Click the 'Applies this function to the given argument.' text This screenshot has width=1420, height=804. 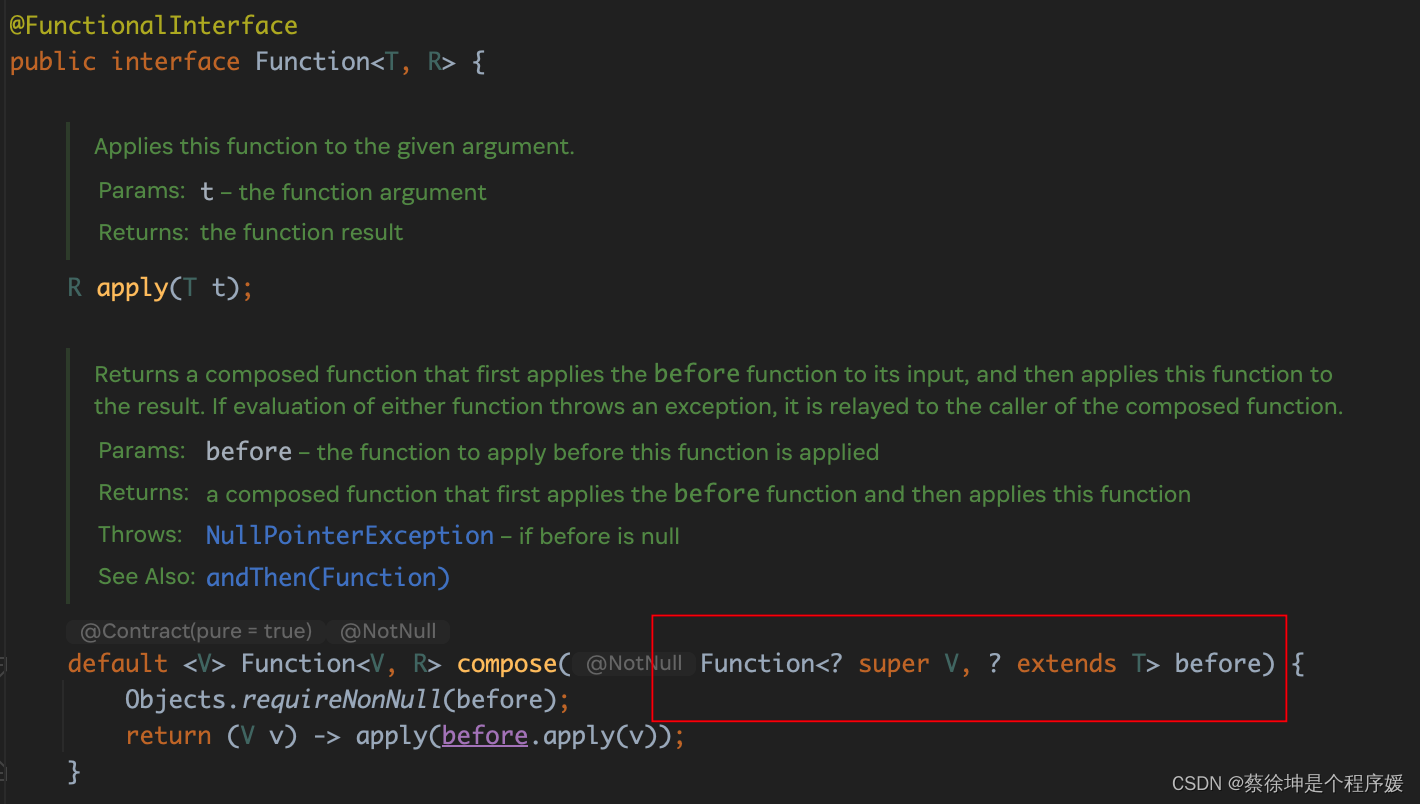(x=334, y=147)
